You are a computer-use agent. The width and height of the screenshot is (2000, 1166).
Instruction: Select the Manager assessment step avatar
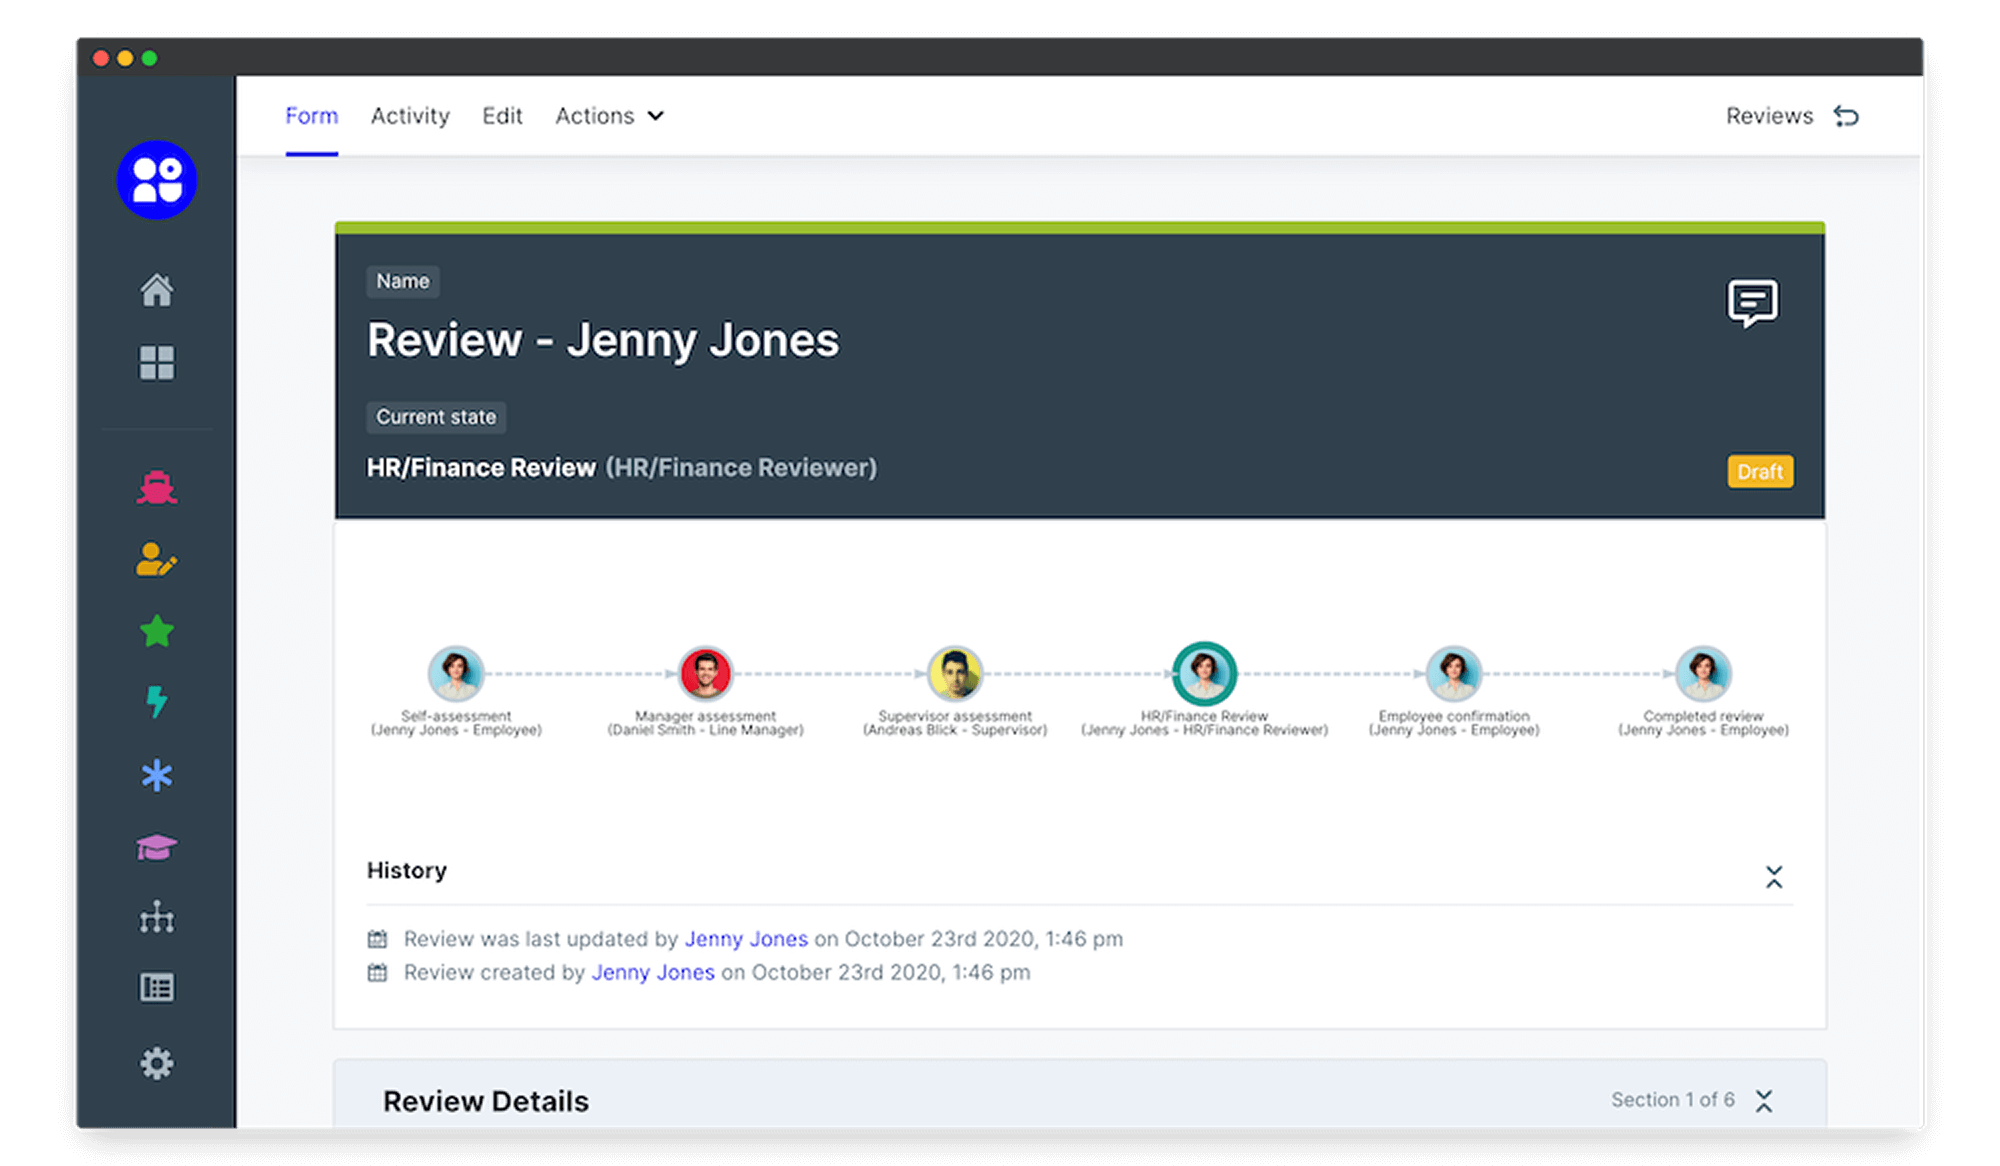pos(706,673)
